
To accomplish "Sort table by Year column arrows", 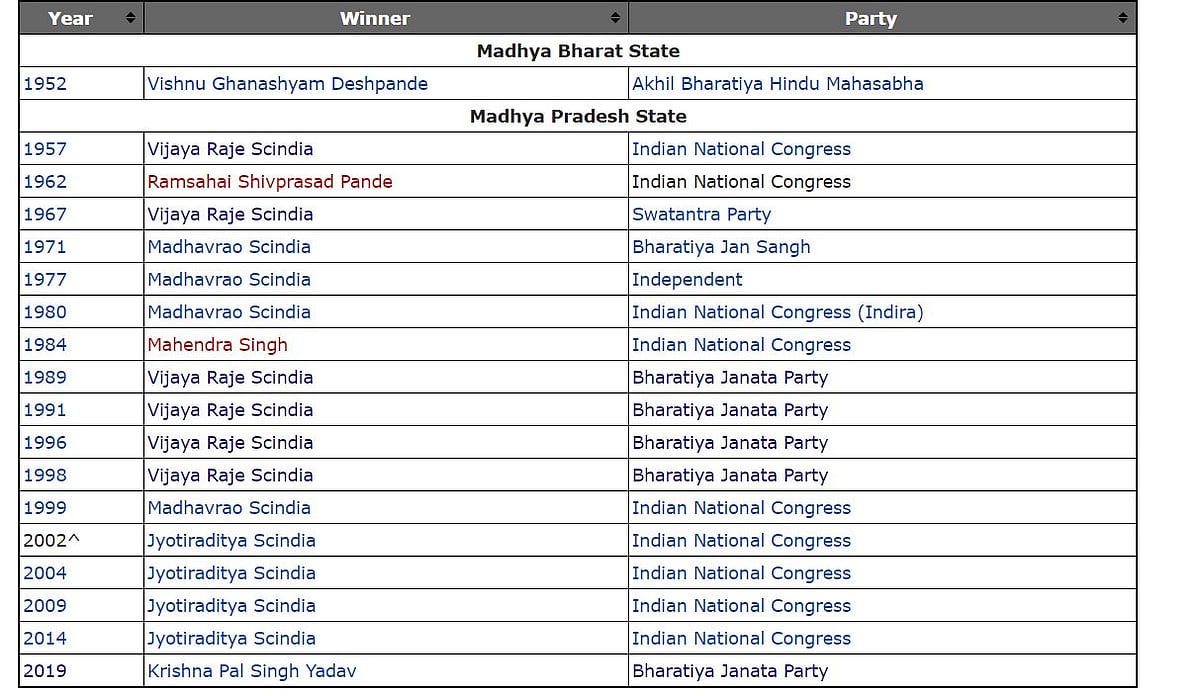I will tap(130, 18).
